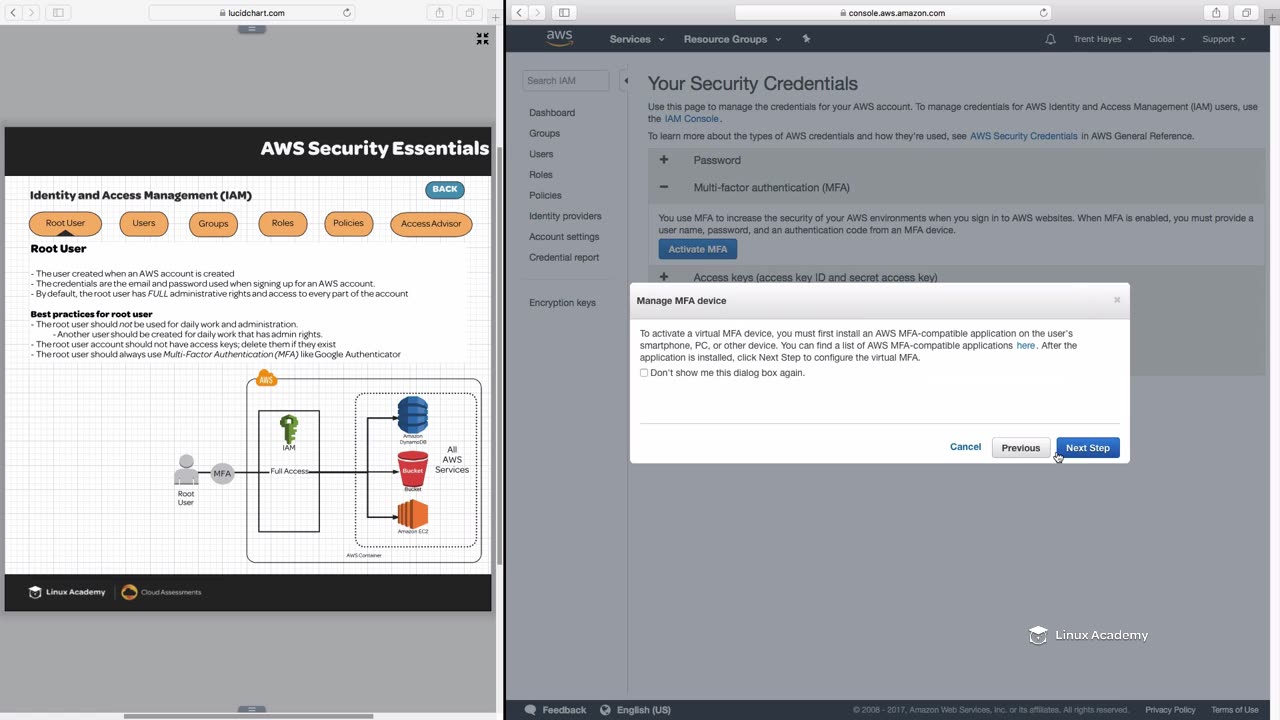Image resolution: width=1280 pixels, height=720 pixels.
Task: Go forward in the AWS console browser window
Action: pyautogui.click(x=538, y=13)
